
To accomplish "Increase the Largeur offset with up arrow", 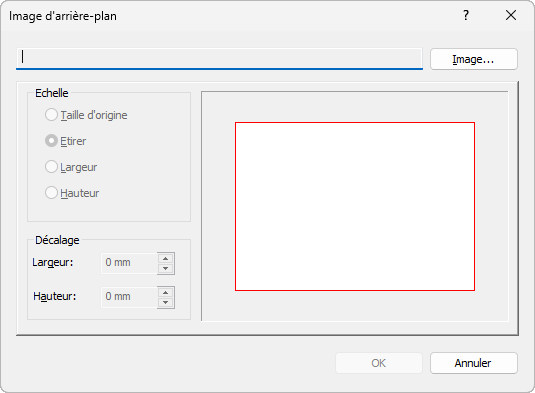I will [x=166, y=258].
